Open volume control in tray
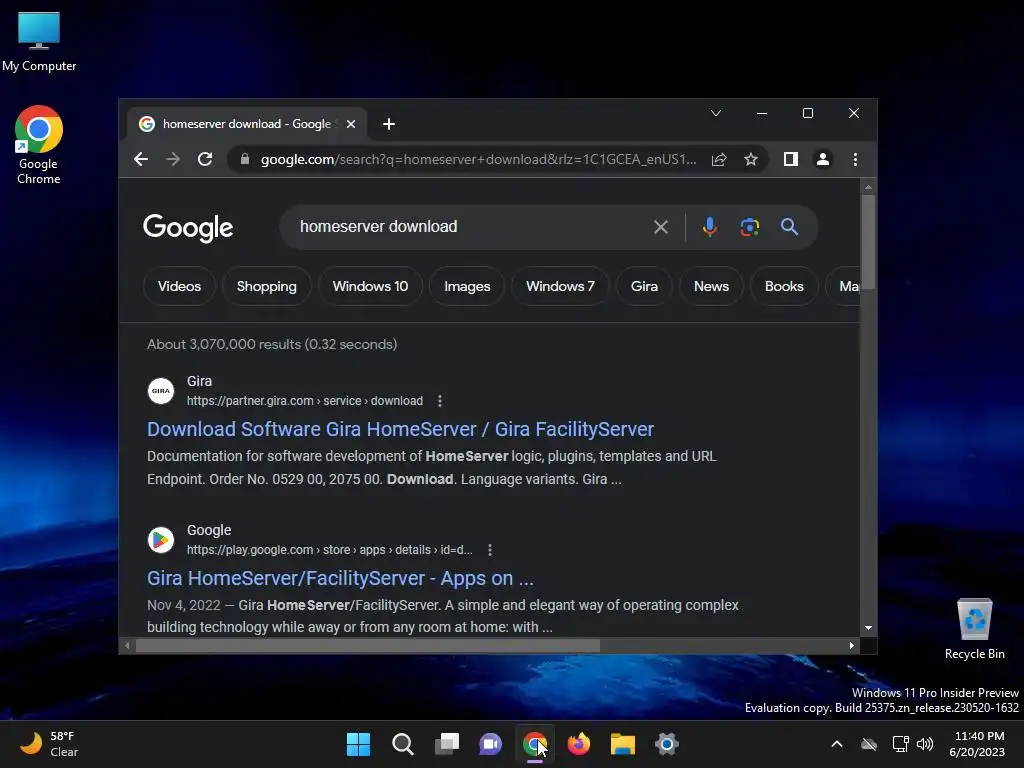Screen dimensions: 1024x768 pyautogui.click(x=925, y=744)
